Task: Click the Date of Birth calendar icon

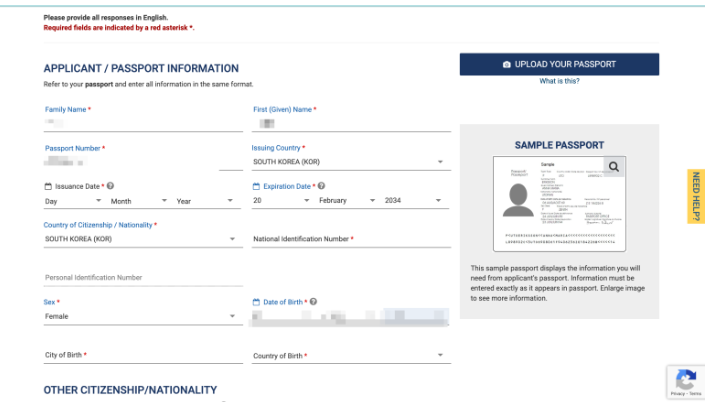Action: click(x=256, y=302)
